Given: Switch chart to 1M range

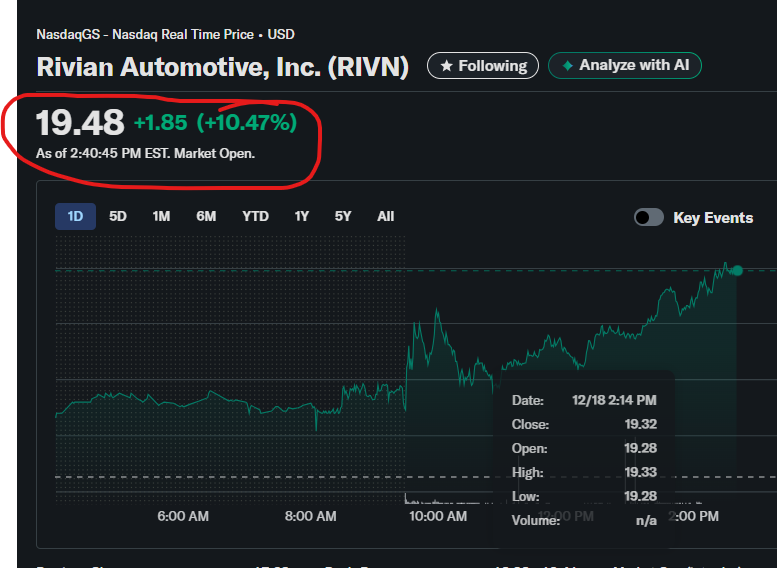Looking at the screenshot, I should pyautogui.click(x=161, y=217).
